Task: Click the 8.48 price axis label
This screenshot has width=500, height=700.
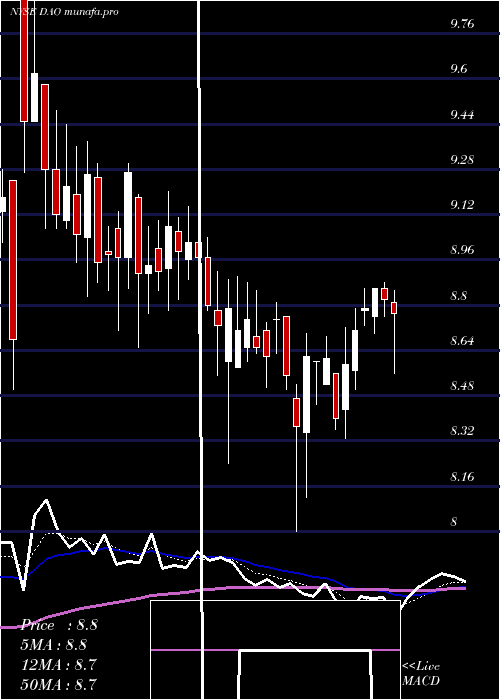Action: click(x=462, y=386)
